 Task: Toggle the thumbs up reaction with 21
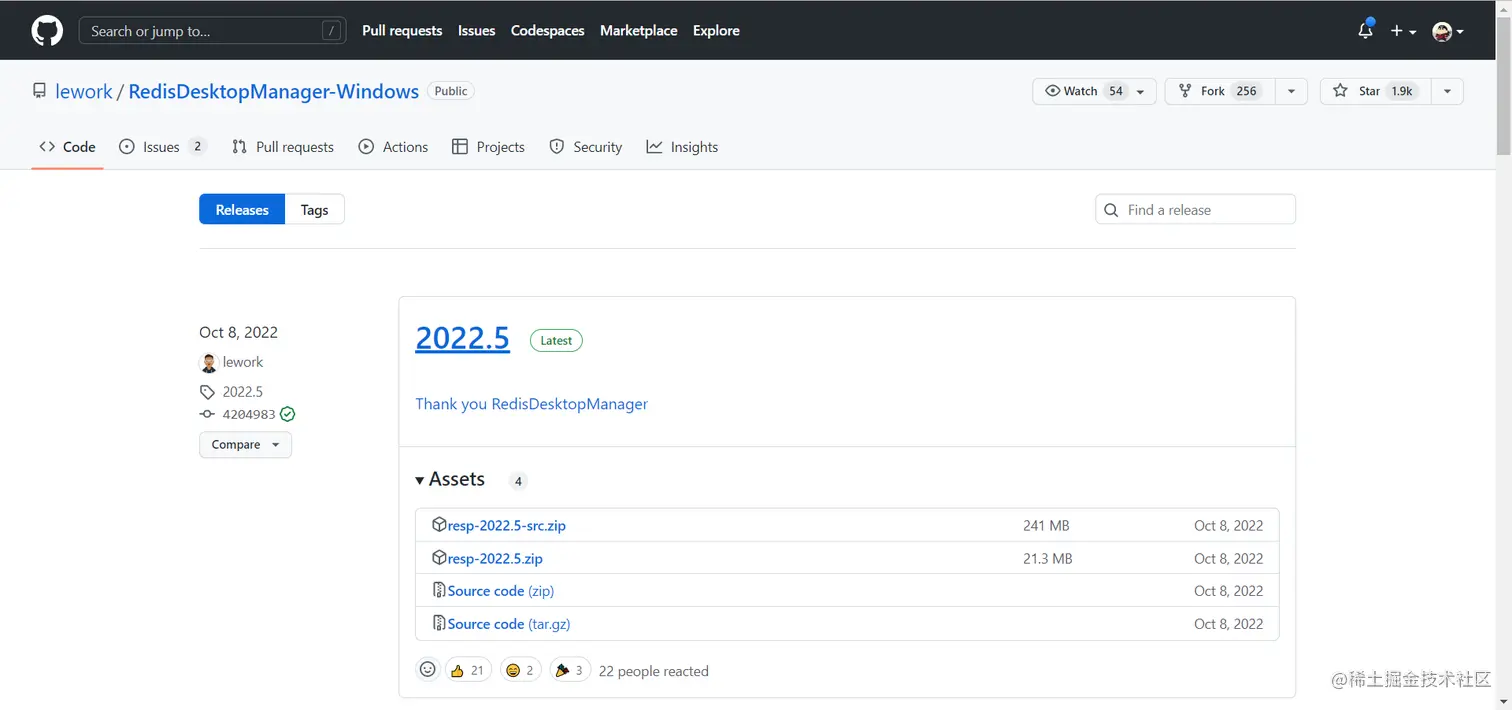point(467,670)
